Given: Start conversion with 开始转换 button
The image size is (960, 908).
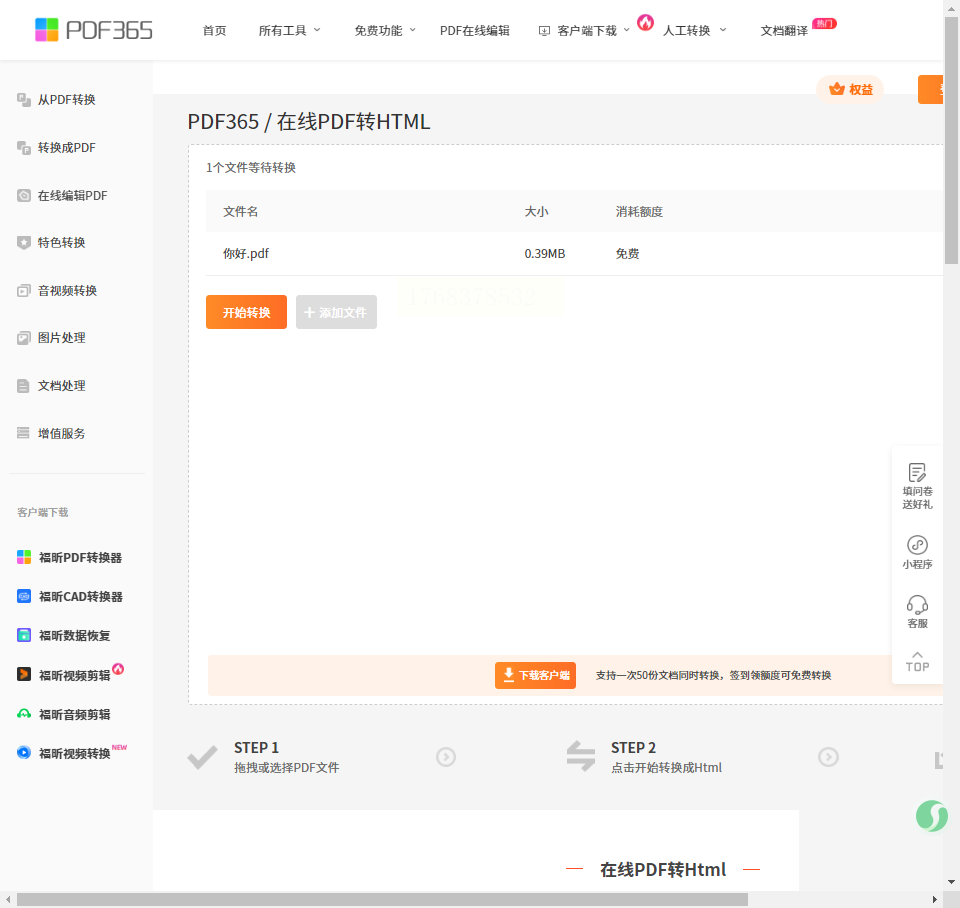Looking at the screenshot, I should click(x=246, y=312).
